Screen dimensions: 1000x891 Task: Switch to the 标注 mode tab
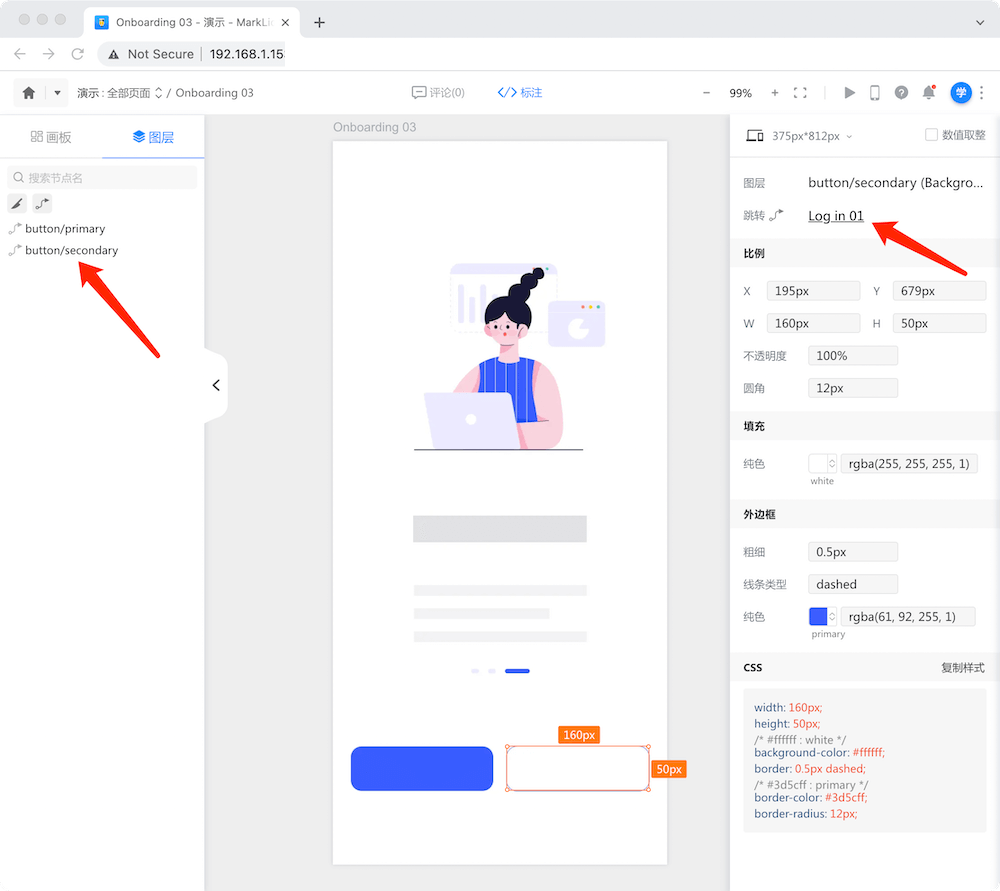click(x=520, y=93)
